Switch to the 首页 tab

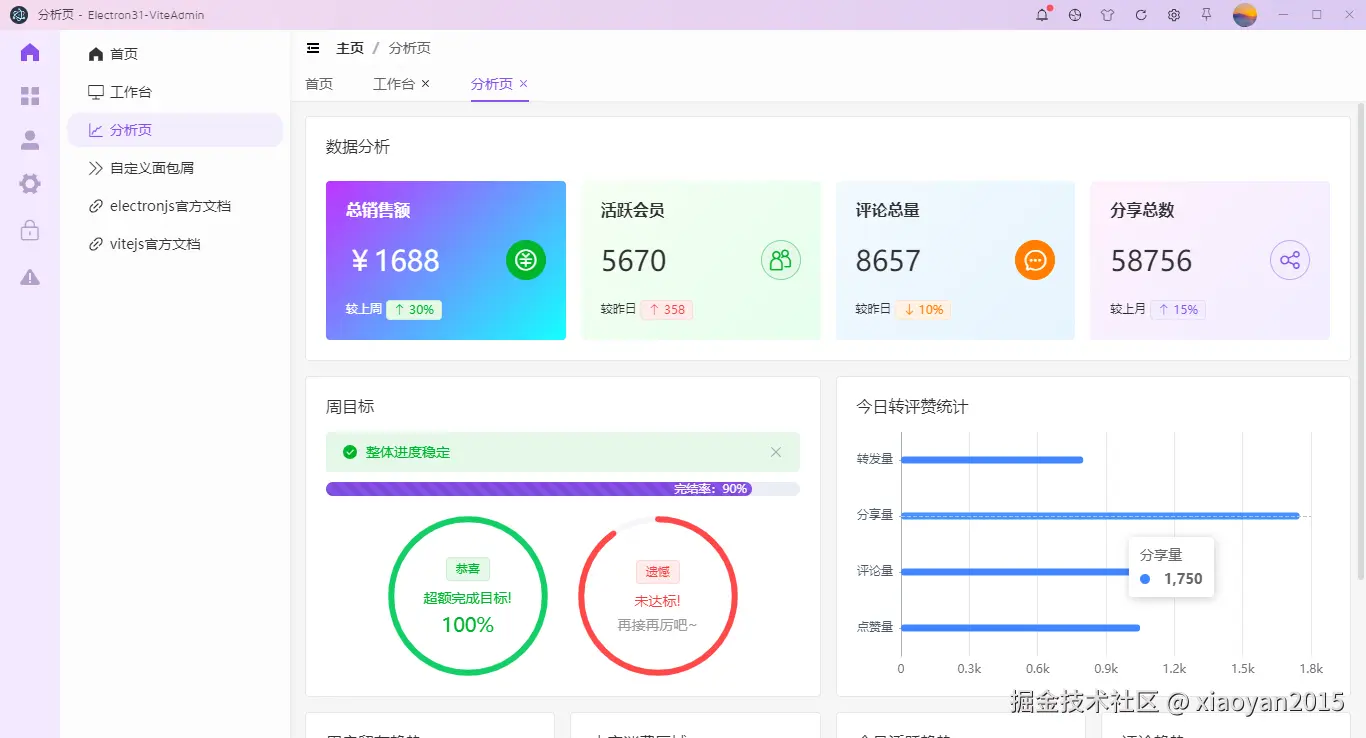tap(319, 84)
